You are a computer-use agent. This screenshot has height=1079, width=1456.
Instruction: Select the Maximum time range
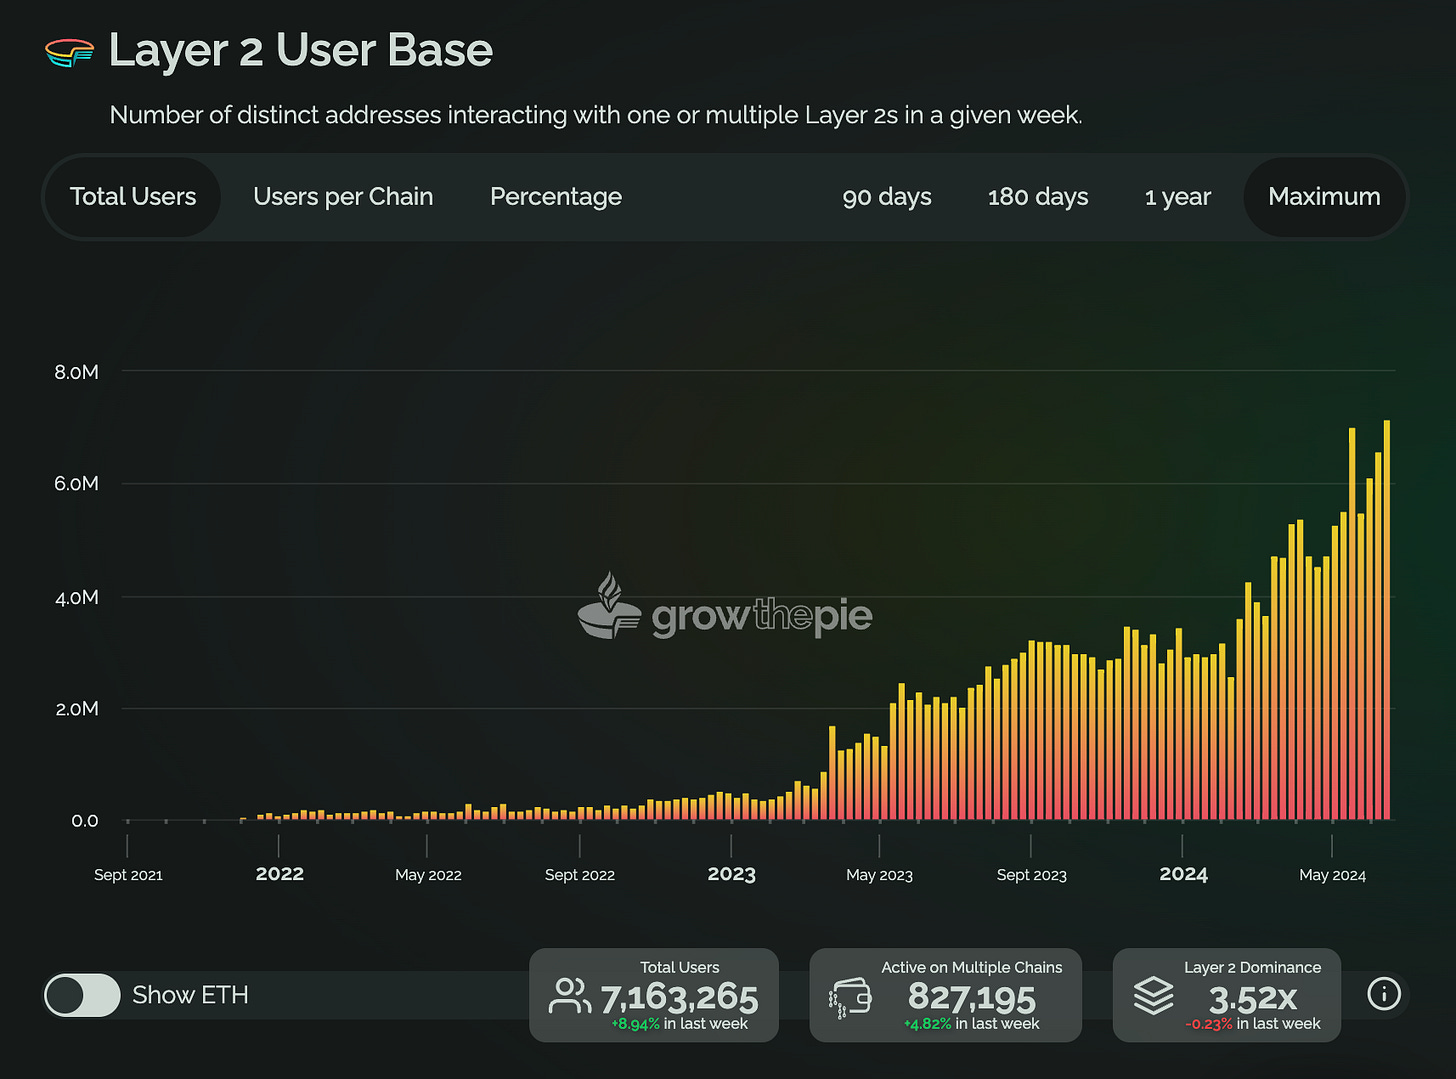[1324, 197]
